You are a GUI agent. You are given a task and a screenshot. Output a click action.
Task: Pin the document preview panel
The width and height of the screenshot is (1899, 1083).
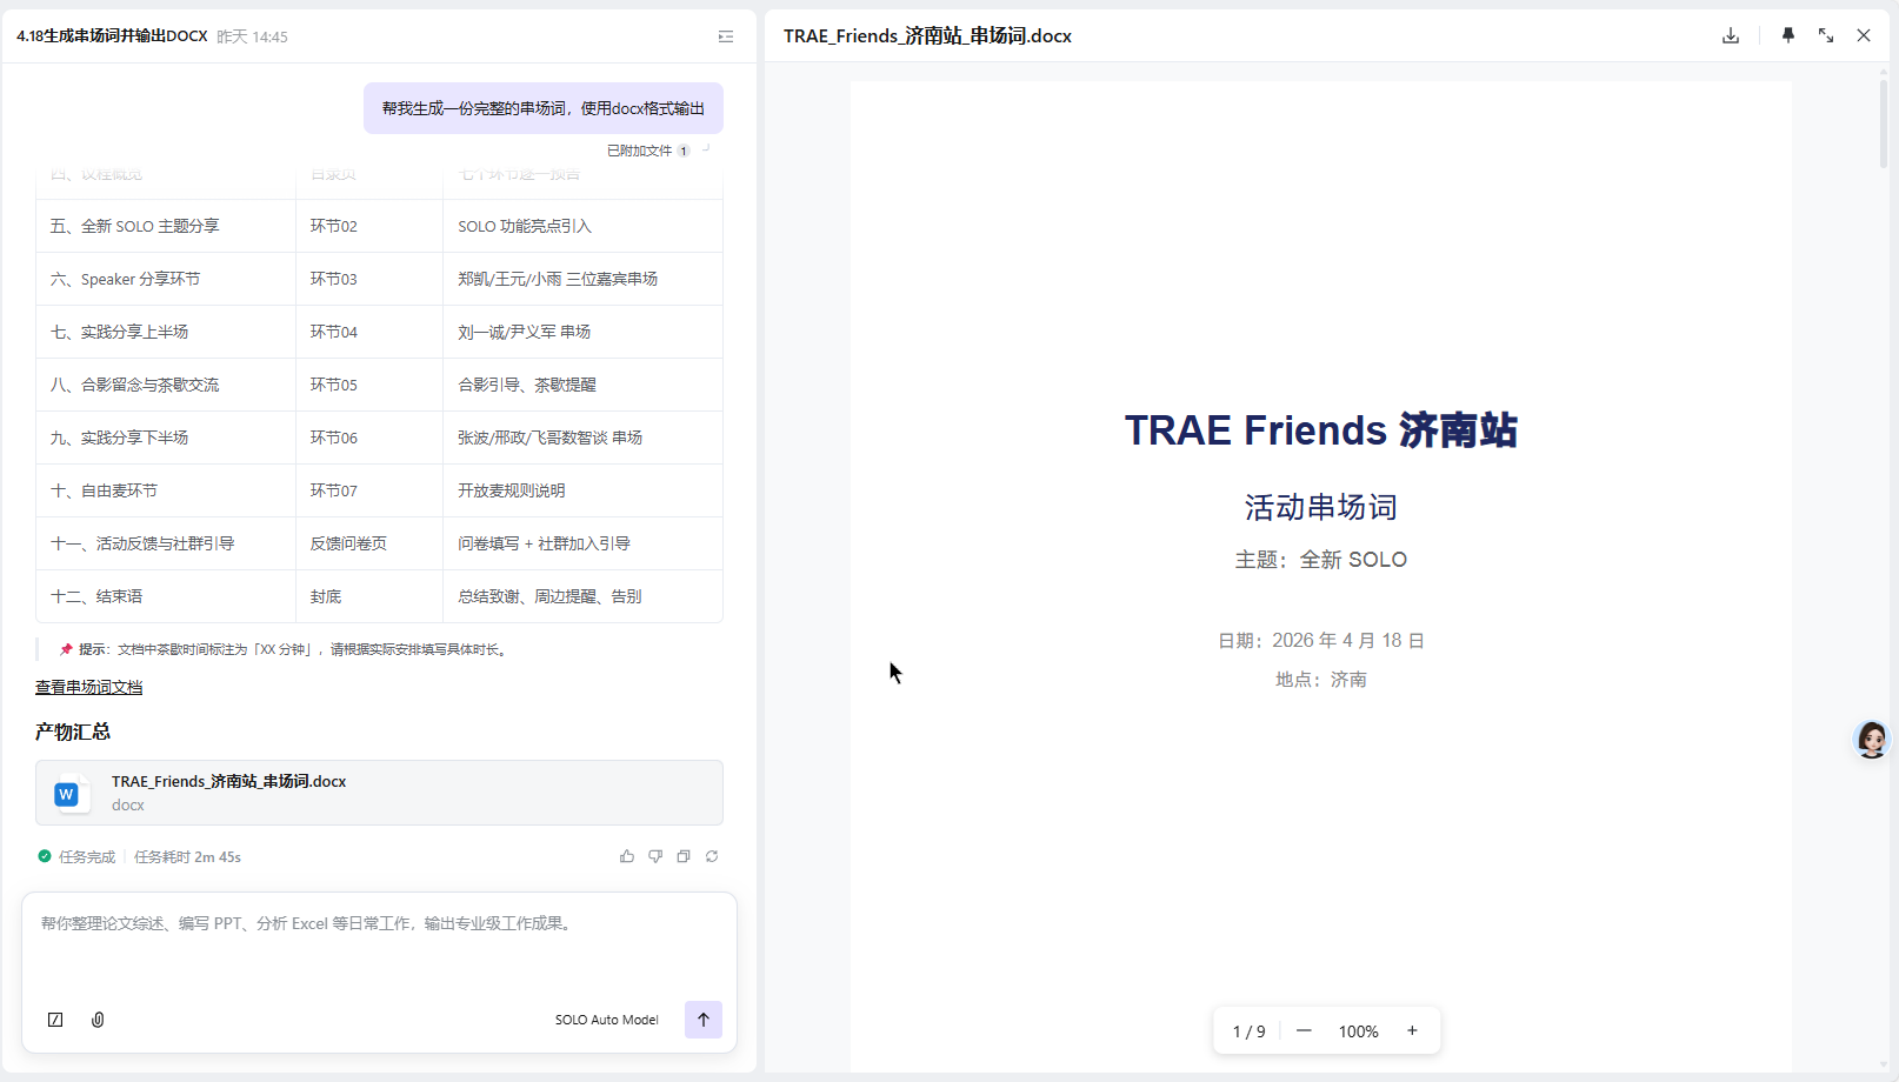(1788, 36)
